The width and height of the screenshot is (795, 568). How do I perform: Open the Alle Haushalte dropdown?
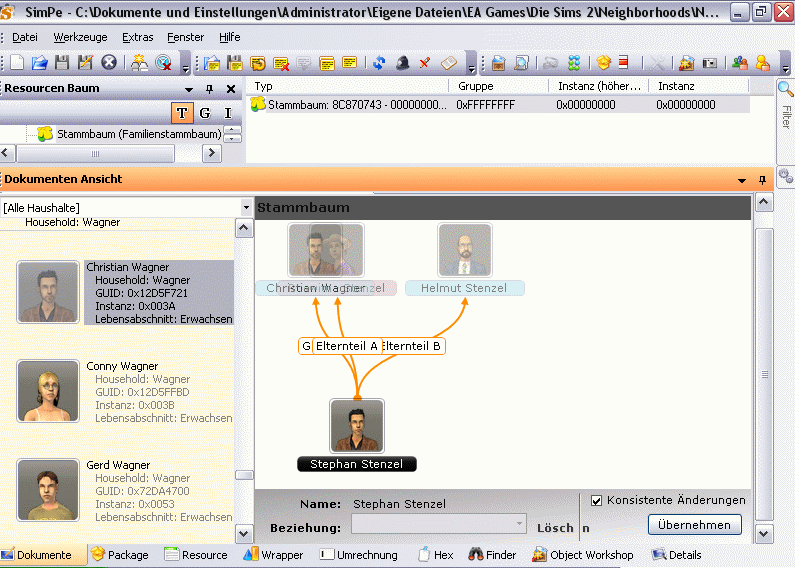pyautogui.click(x=246, y=207)
